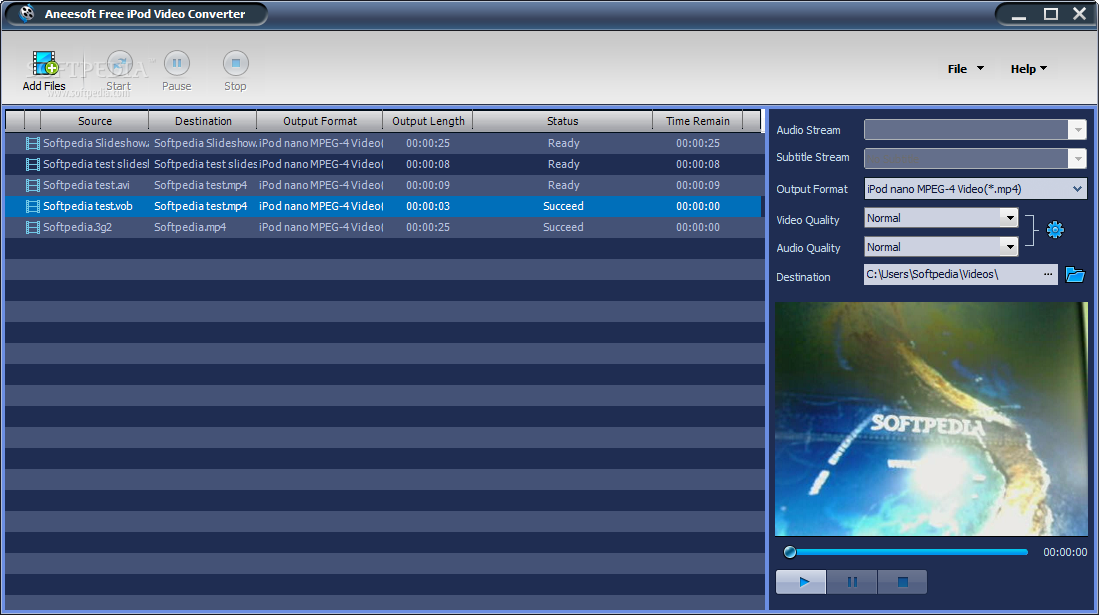
Task: Click film icon of Softpedia test slideshow row
Action: (x=32, y=164)
